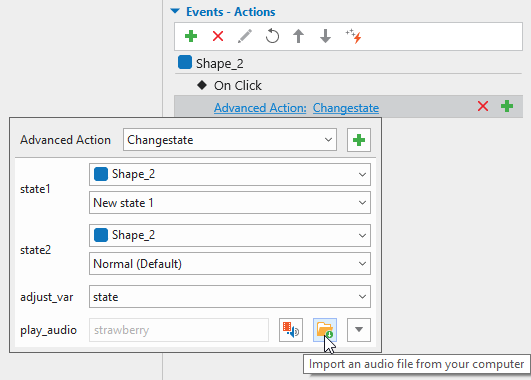The width and height of the screenshot is (531, 380).
Task: Import an audio file from computer
Action: coord(325,330)
